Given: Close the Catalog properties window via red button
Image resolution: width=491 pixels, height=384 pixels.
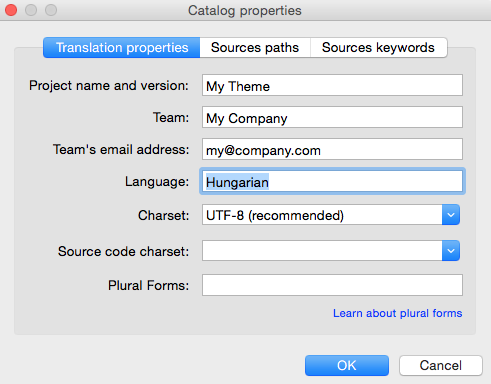Looking at the screenshot, I should [11, 10].
